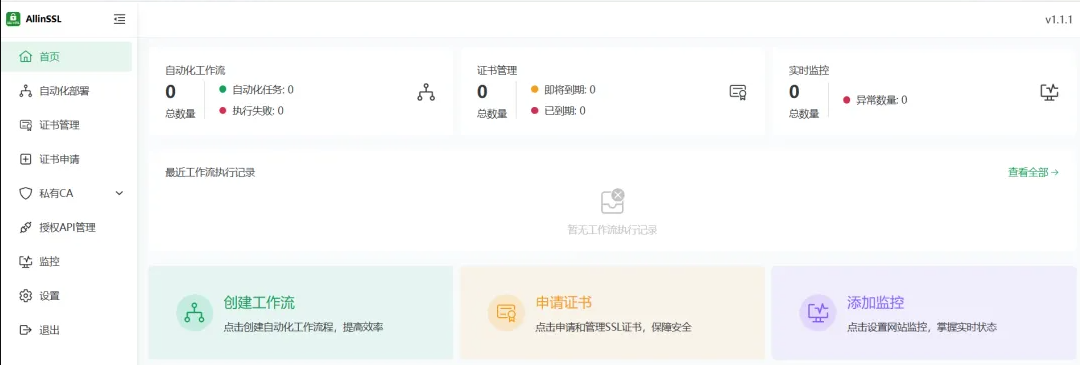Collapse the sidebar with the fold icon
Viewport: 1080px width, 365px height.
120,19
